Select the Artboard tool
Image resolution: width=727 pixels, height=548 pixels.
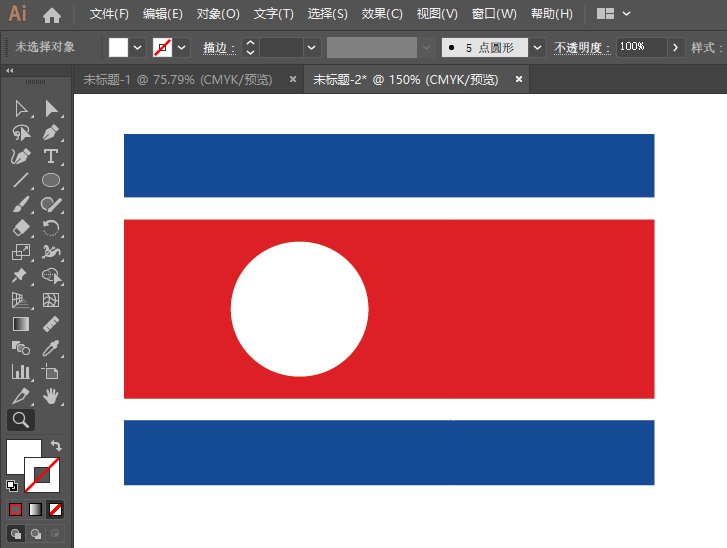(50, 372)
